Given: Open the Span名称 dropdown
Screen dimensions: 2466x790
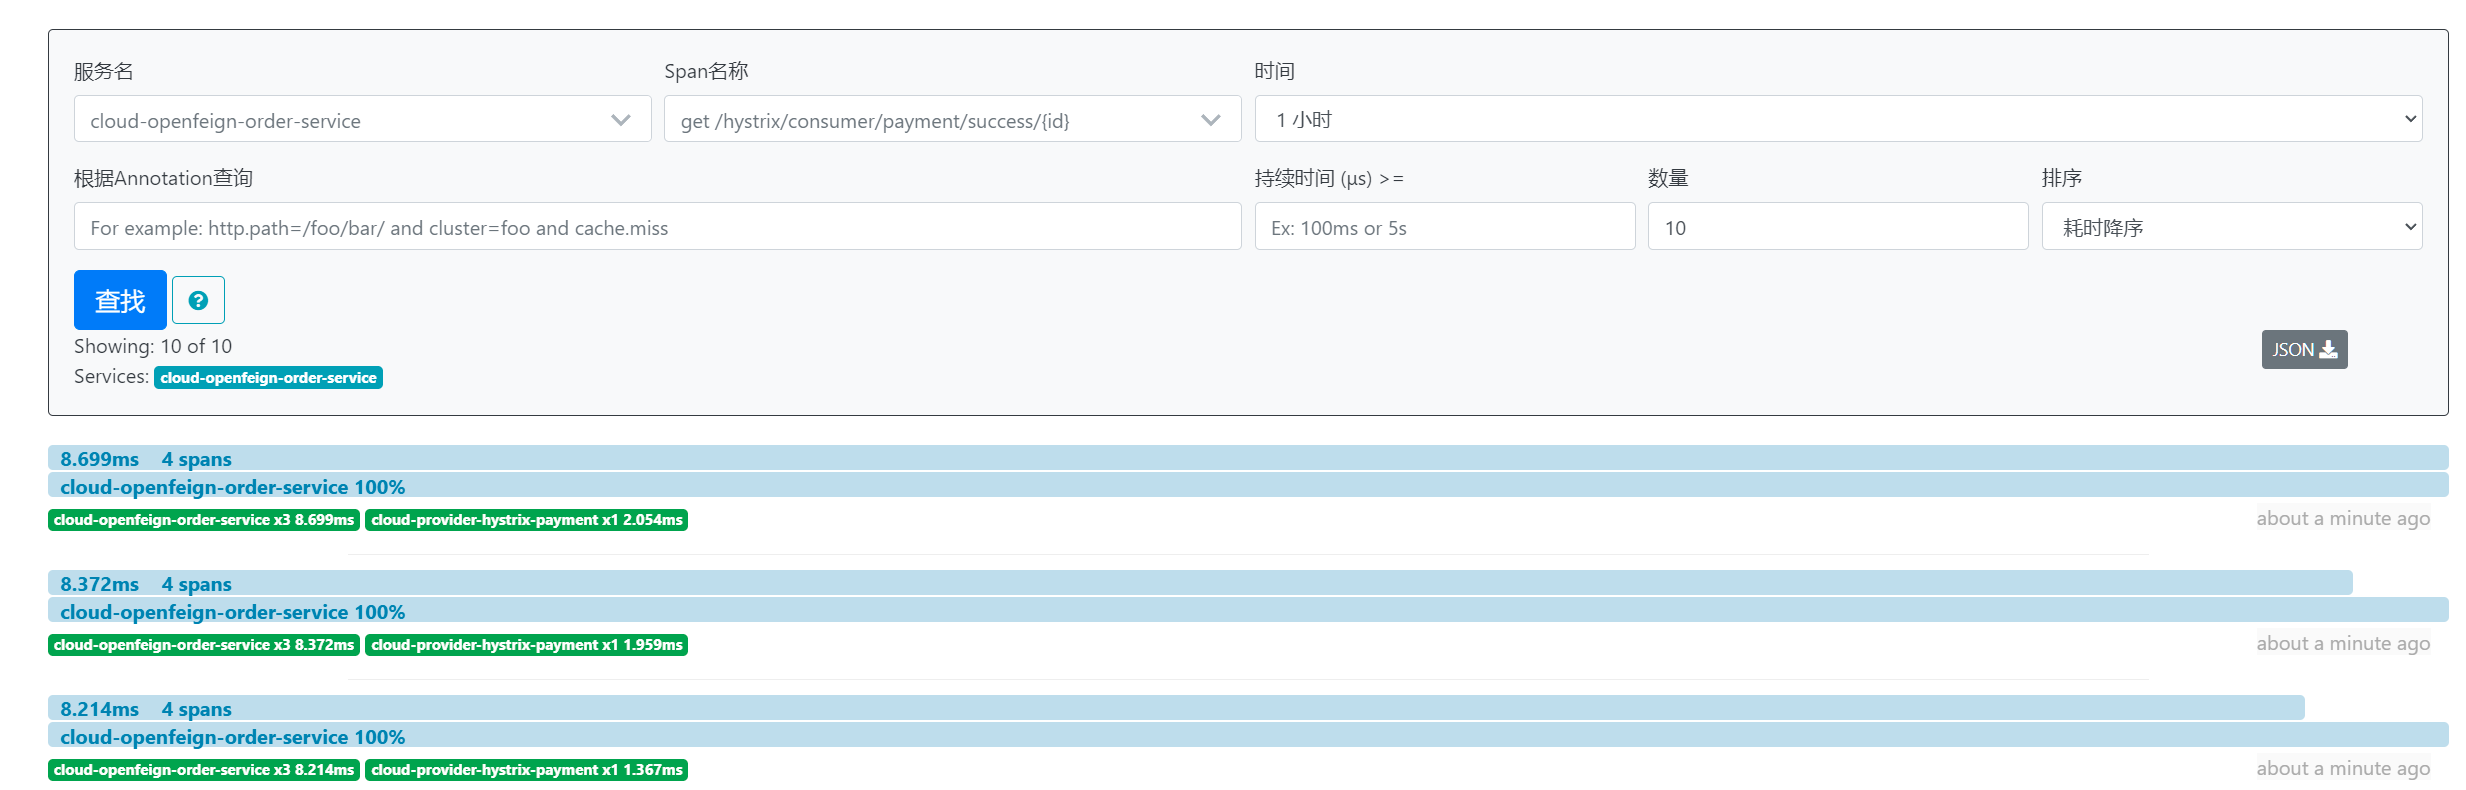Looking at the screenshot, I should pos(952,119).
